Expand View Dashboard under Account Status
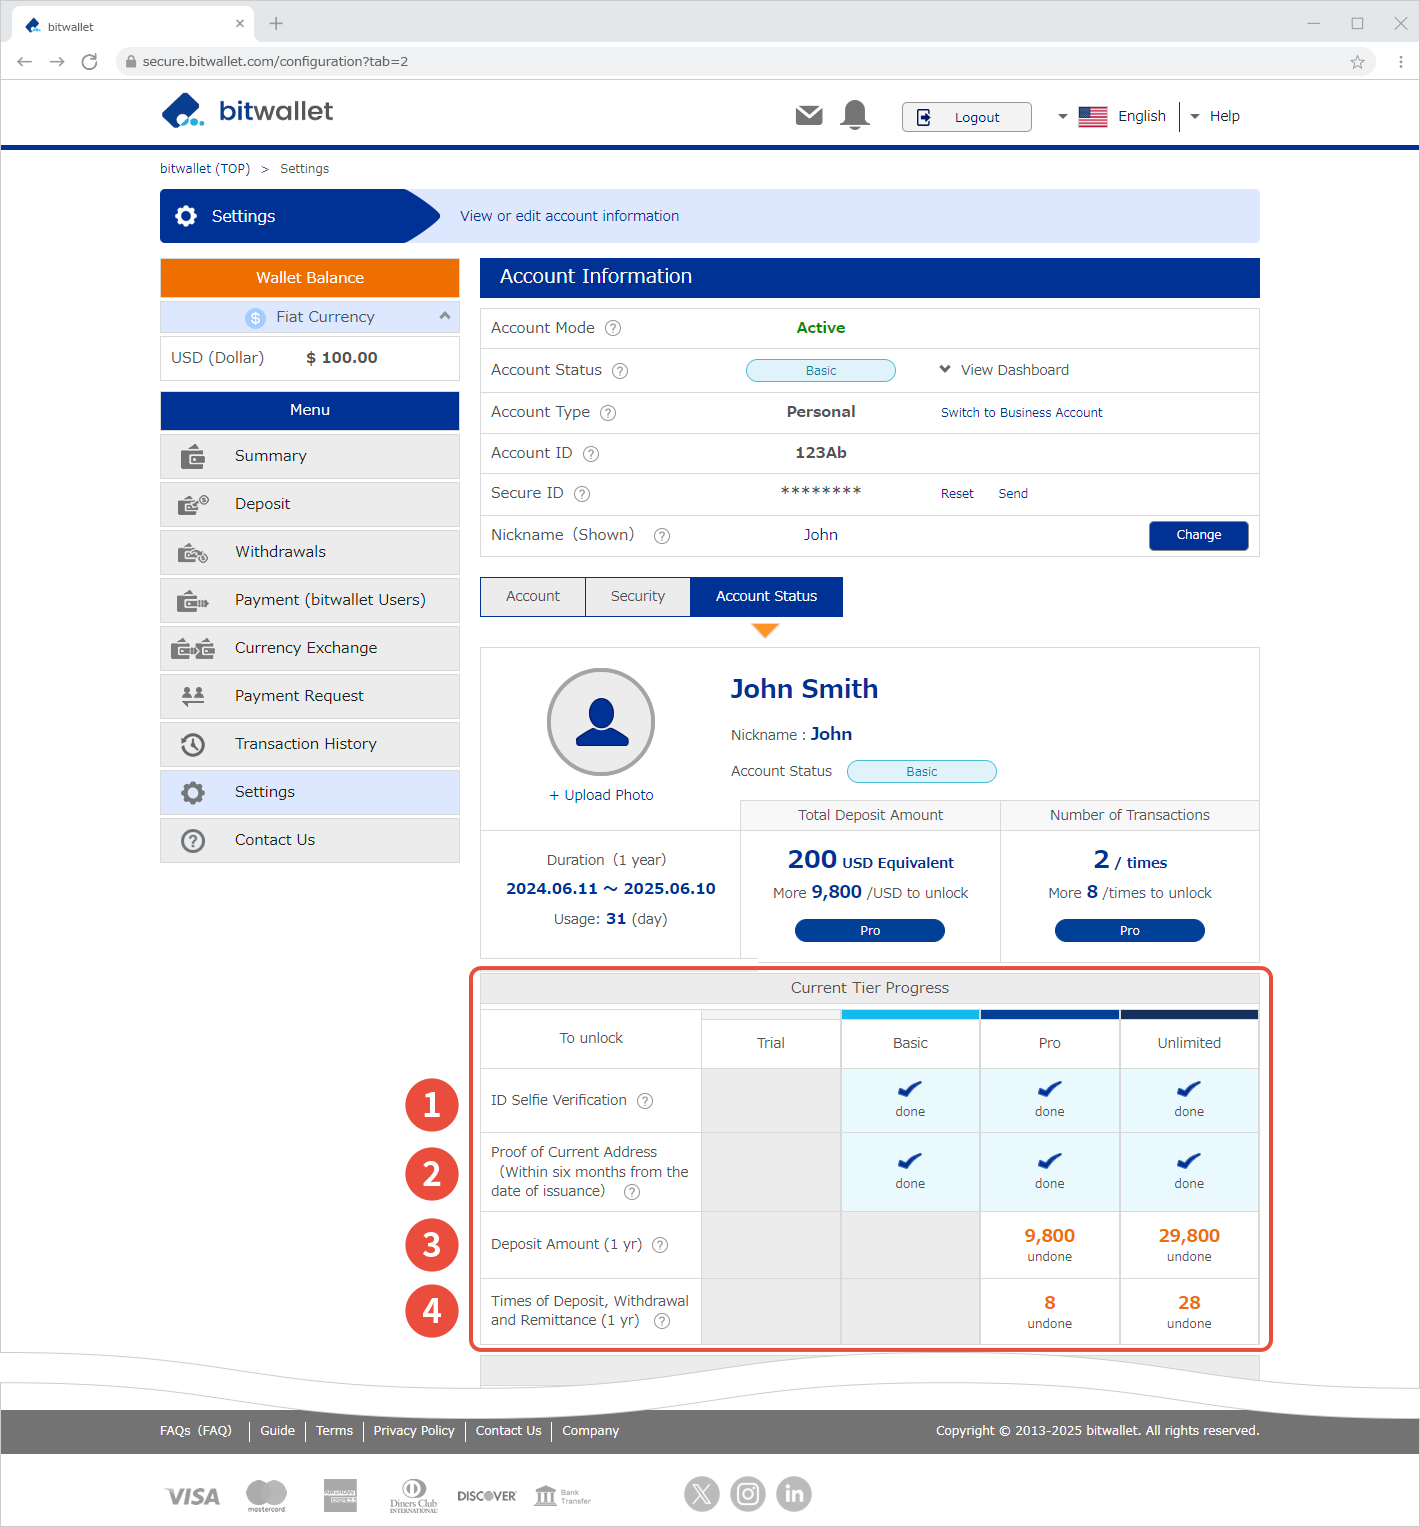 1003,370
